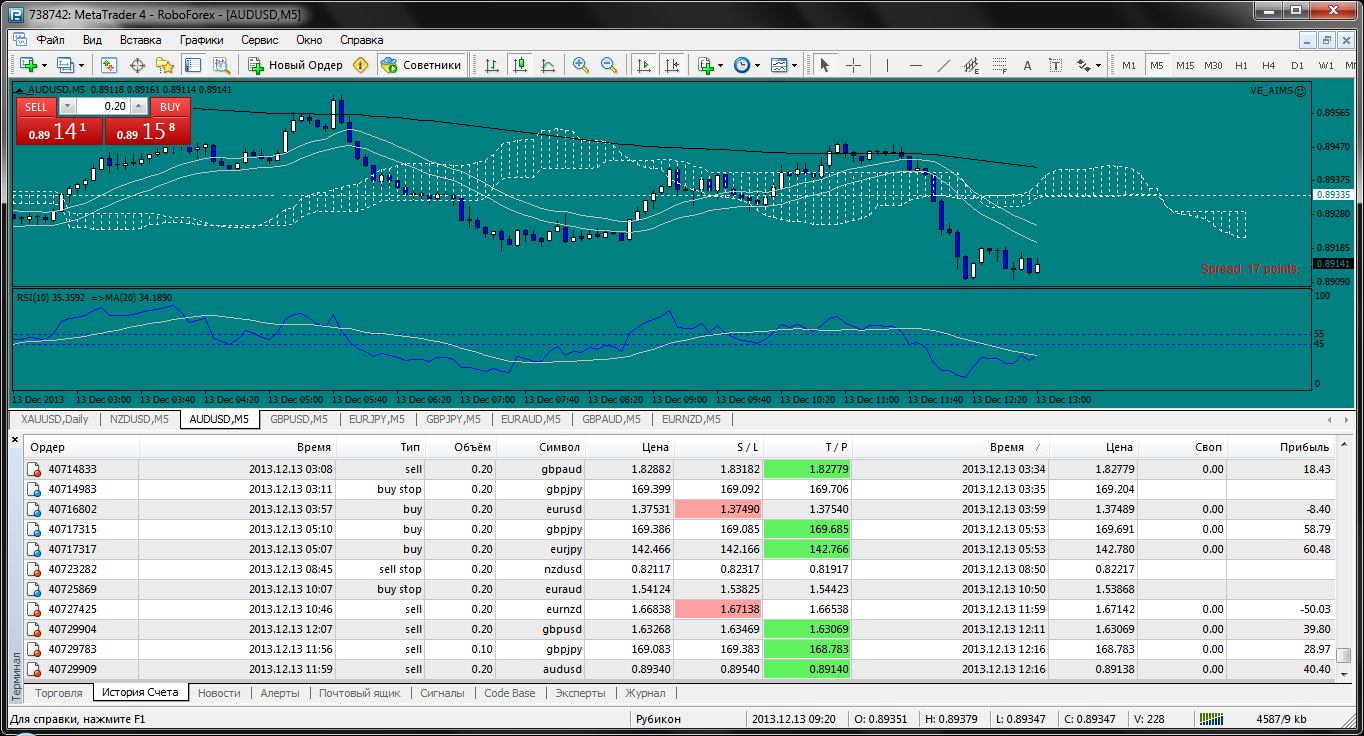This screenshot has width=1364, height=736.
Task: Open MetaEditor via yellow diamond icon
Action: tap(360, 65)
